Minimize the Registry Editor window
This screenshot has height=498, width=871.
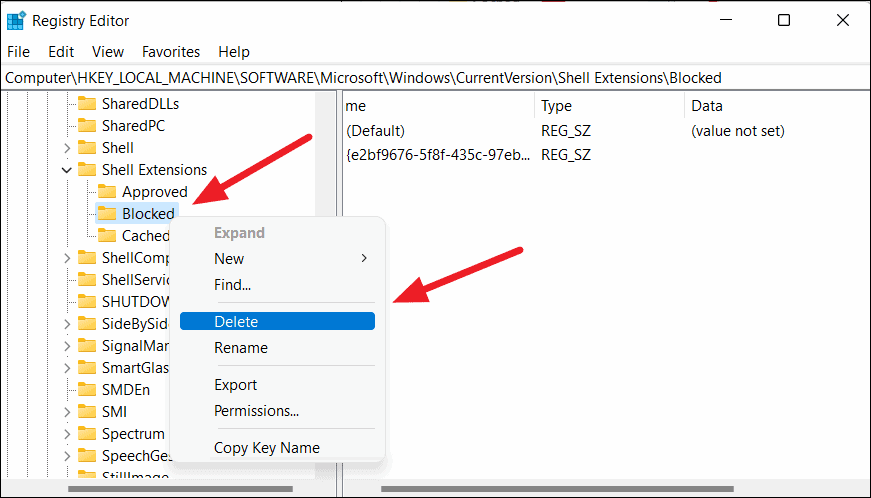click(726, 21)
